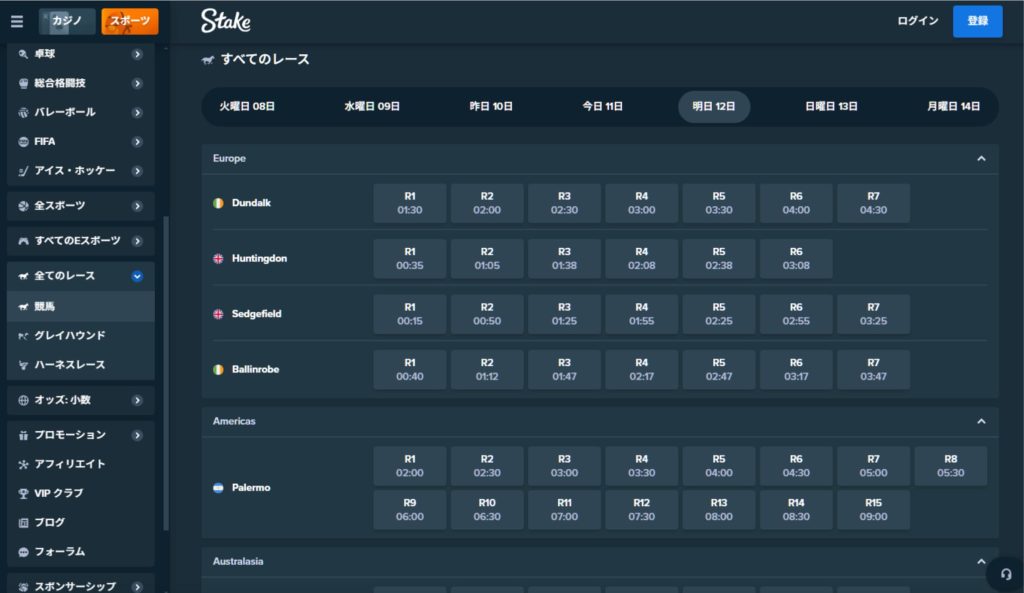Open the live support headset icon
The height and width of the screenshot is (593, 1024).
click(x=1006, y=574)
